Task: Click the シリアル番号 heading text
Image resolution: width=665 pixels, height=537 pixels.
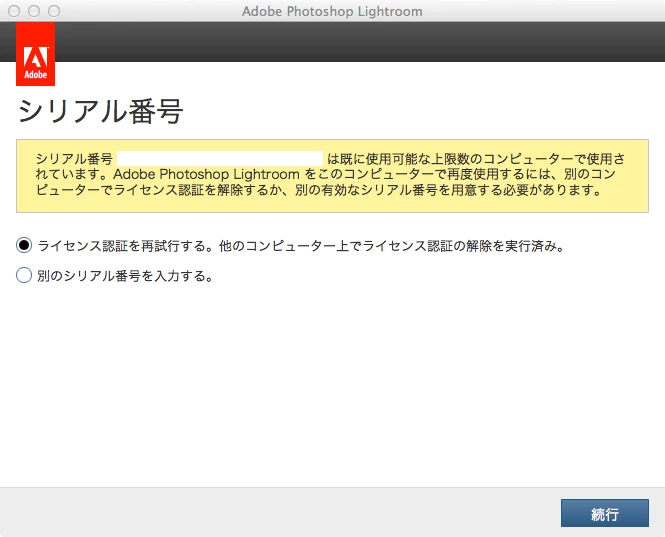Action: pos(101,111)
